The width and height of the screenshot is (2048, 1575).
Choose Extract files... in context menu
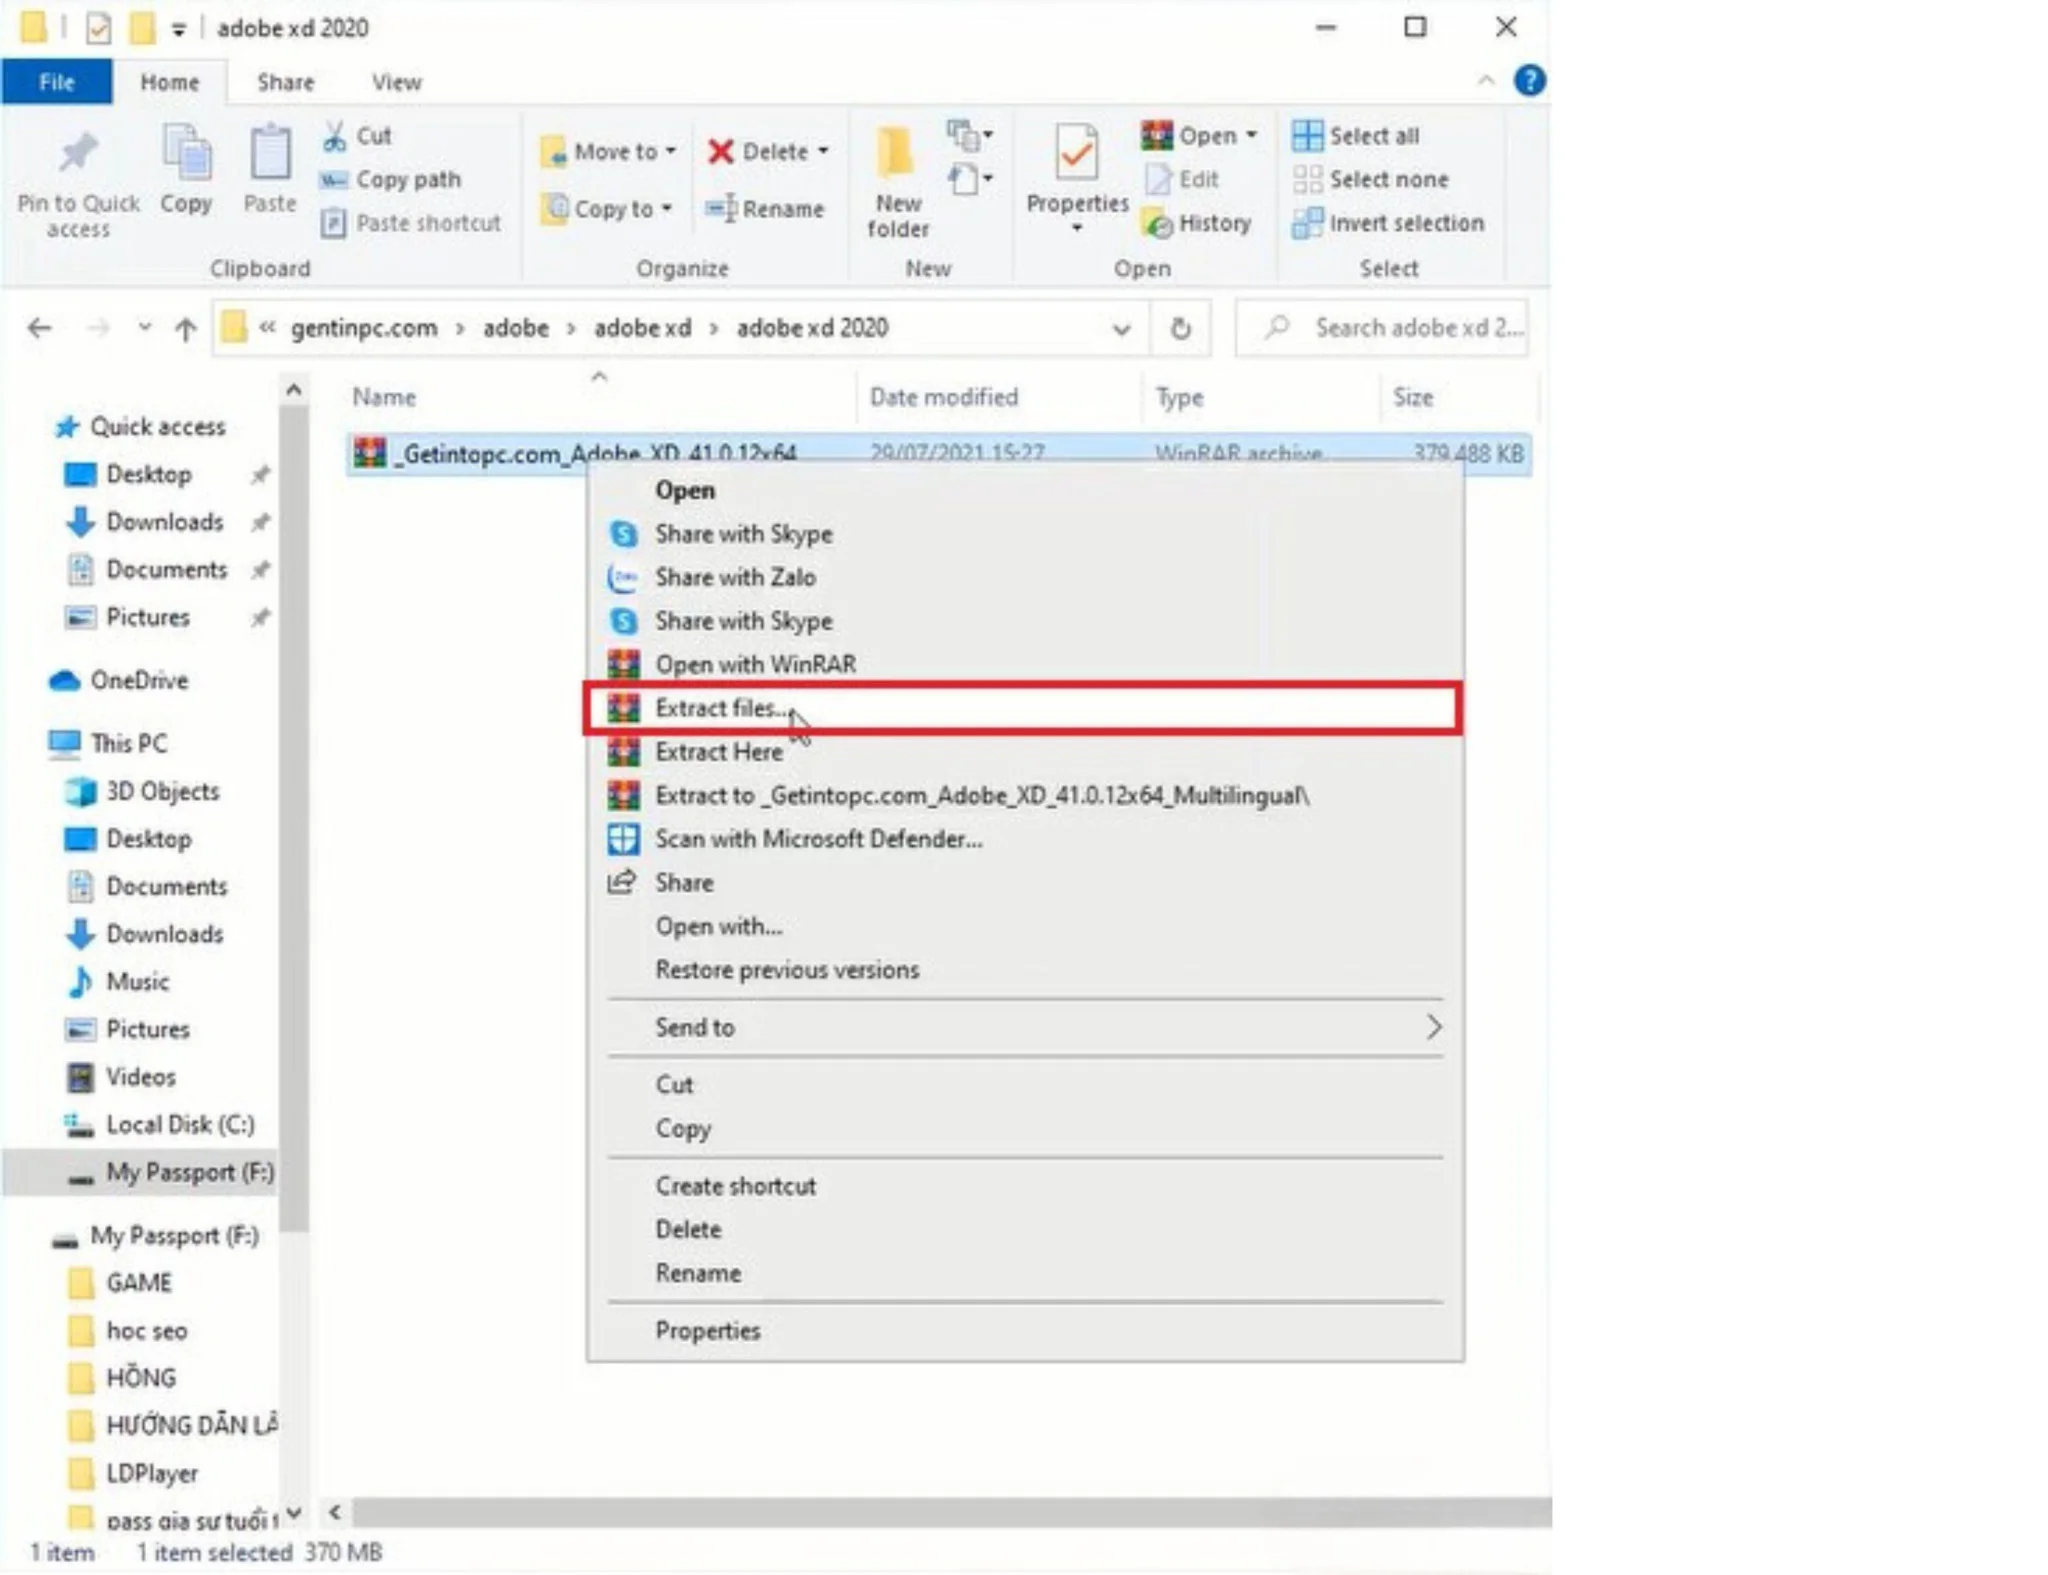tap(1023, 708)
